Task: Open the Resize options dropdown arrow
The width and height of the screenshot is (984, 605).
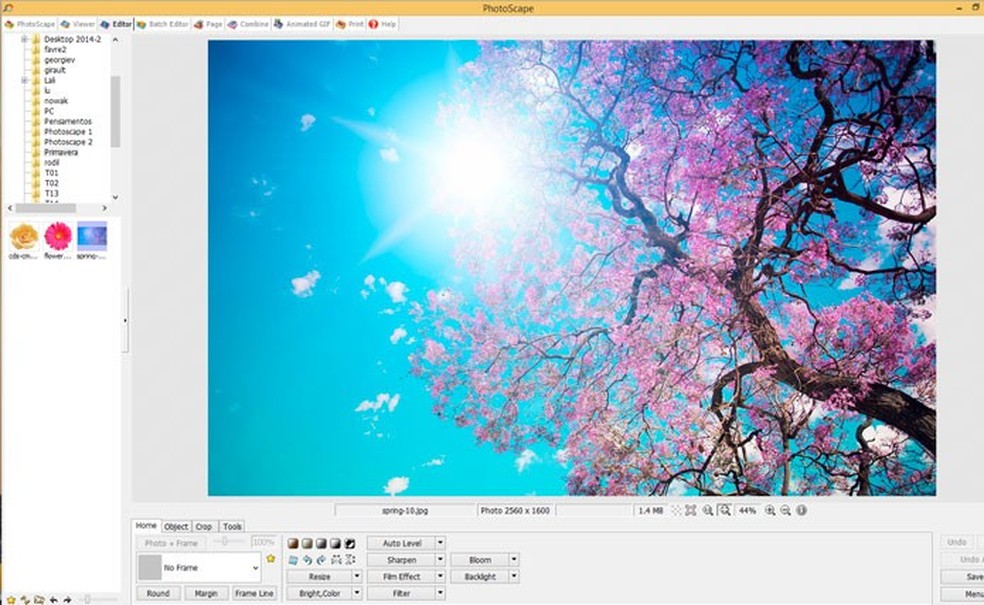Action: 357,577
